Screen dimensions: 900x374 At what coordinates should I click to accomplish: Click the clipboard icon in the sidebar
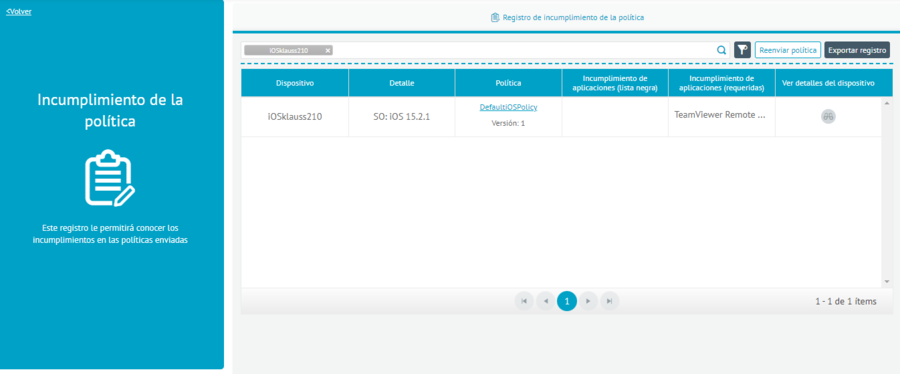coord(110,178)
